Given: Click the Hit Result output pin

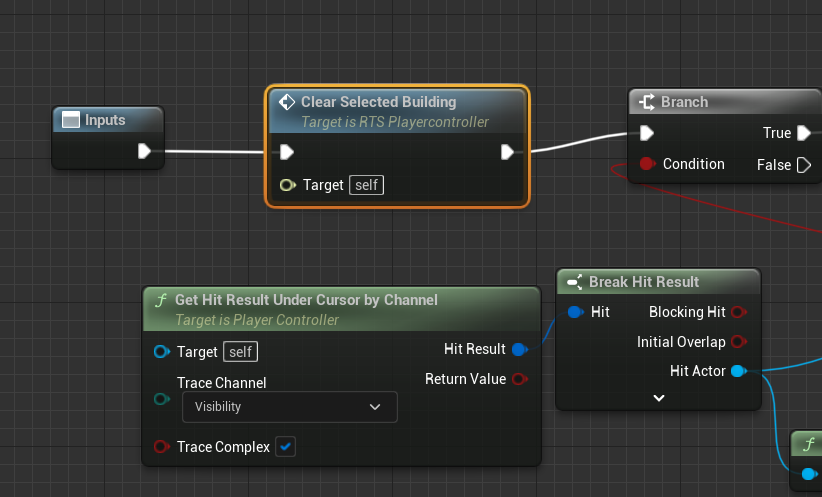Looking at the screenshot, I should (520, 349).
